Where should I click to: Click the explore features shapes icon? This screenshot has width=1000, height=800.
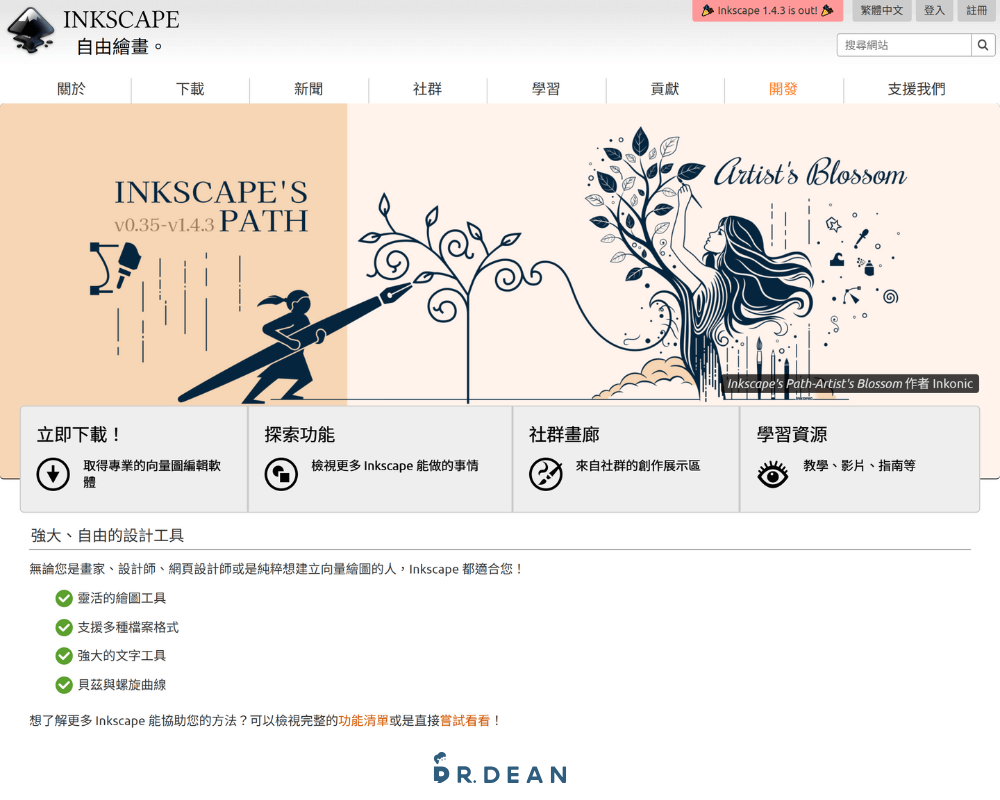pos(281,474)
